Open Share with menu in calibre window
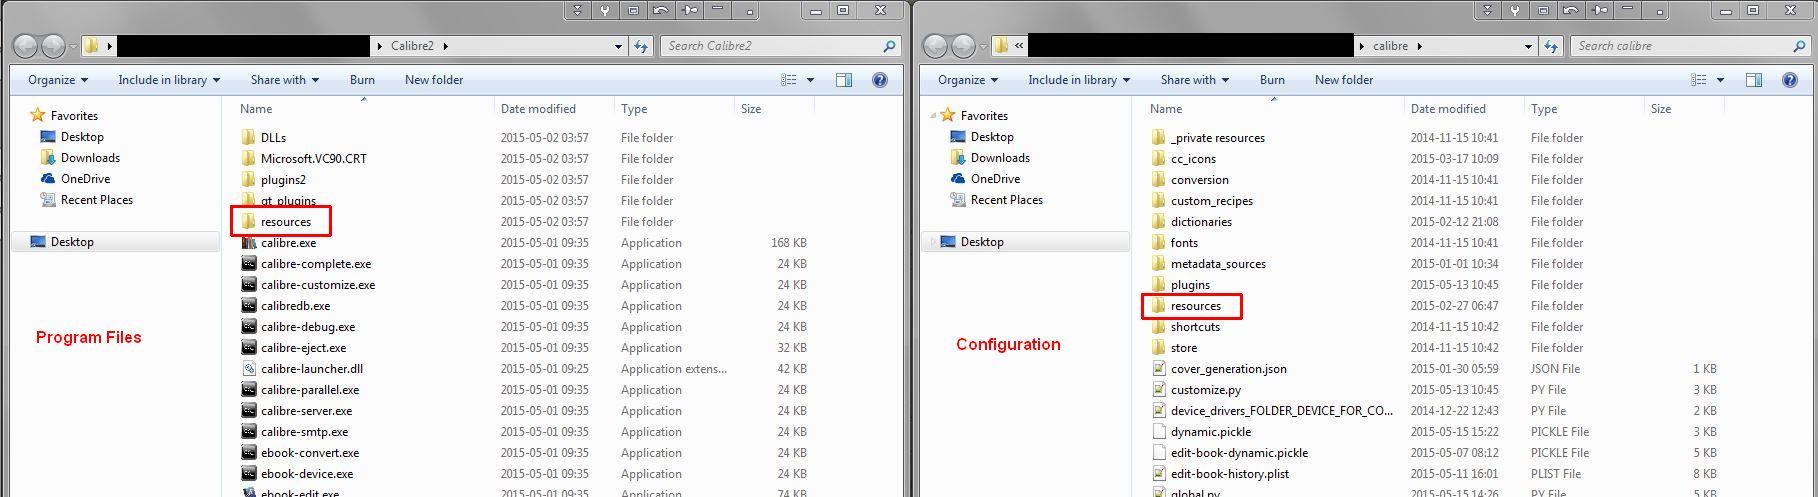This screenshot has height=497, width=1818. (x=1195, y=80)
